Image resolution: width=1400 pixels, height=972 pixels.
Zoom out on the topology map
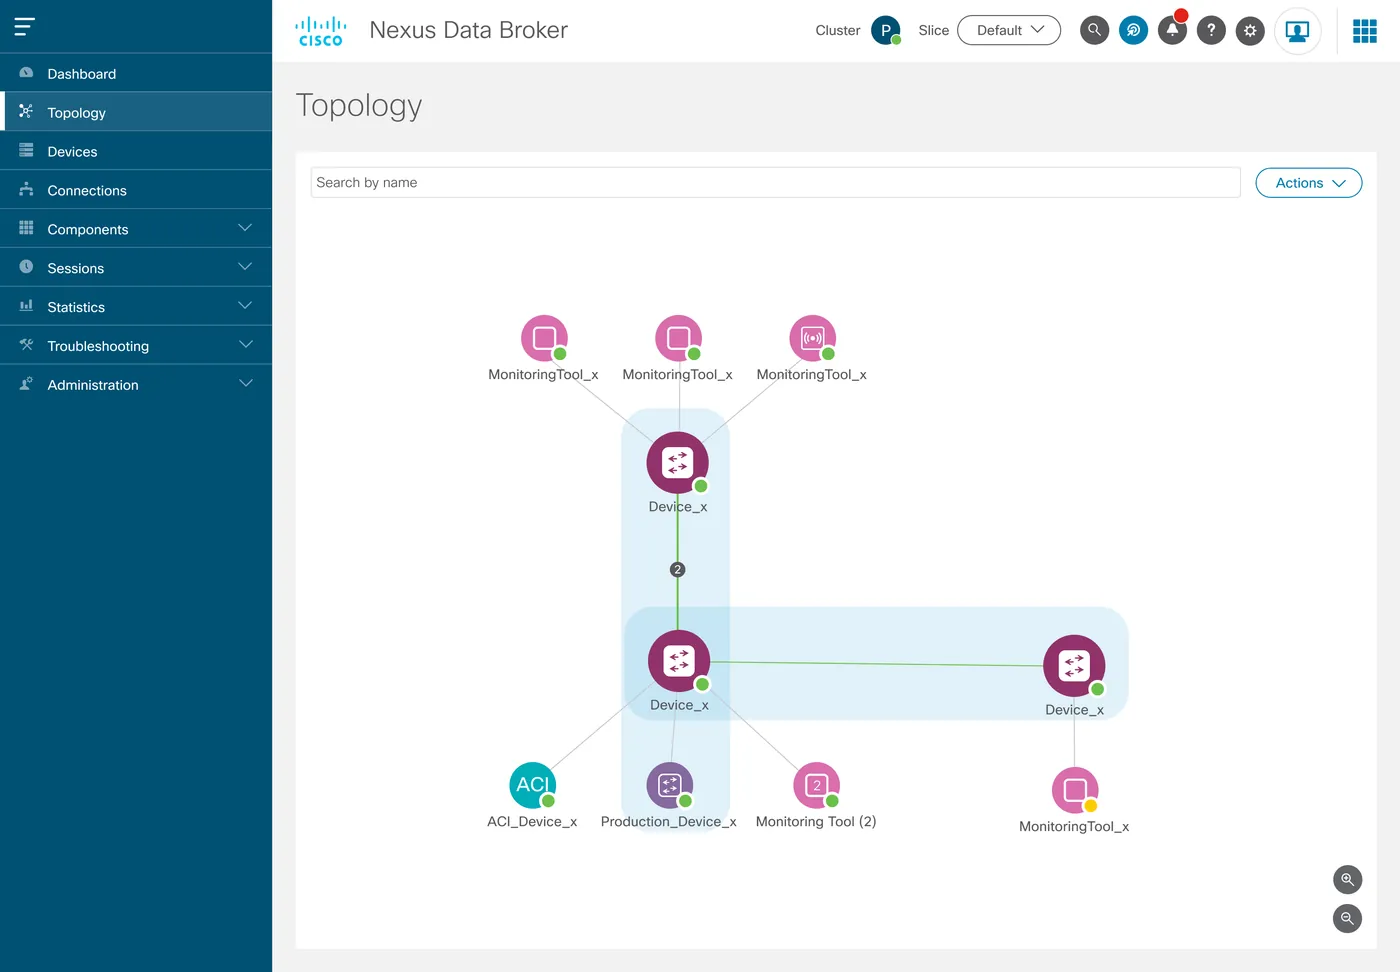coord(1348,919)
